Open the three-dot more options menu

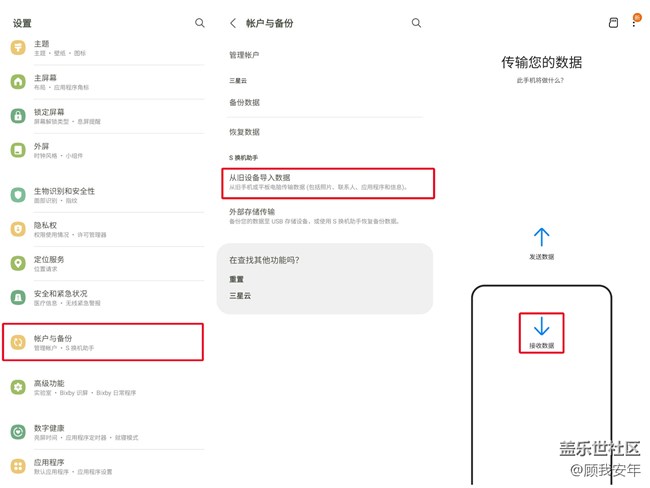click(634, 23)
